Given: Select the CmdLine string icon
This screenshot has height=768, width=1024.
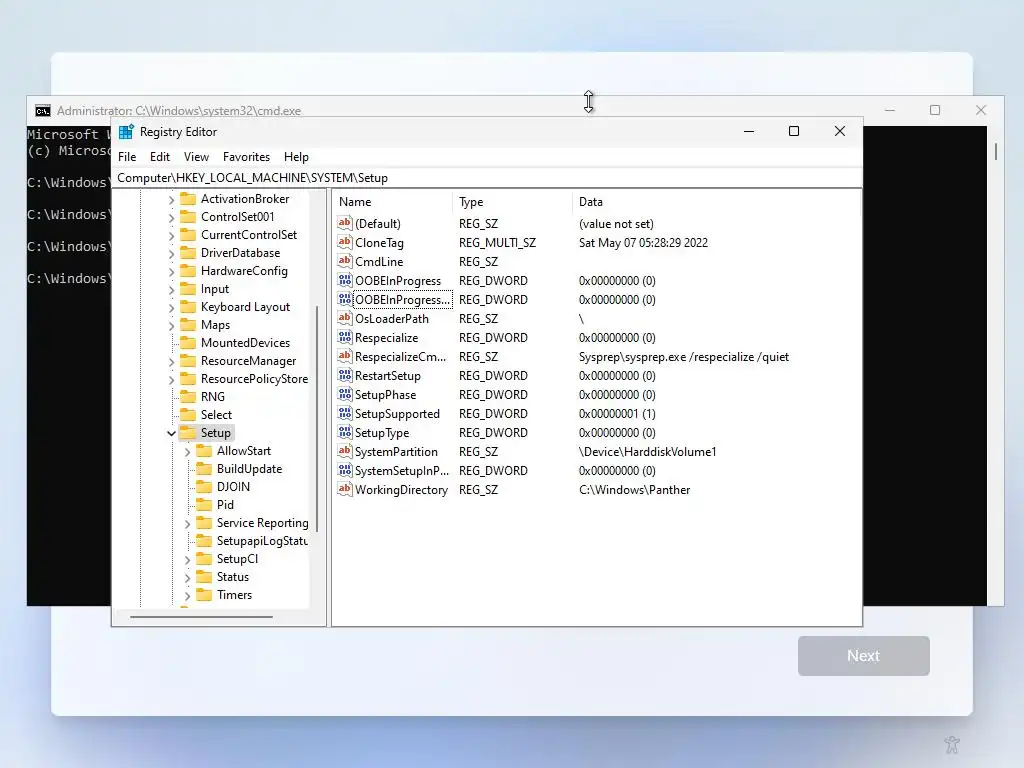Looking at the screenshot, I should pyautogui.click(x=345, y=261).
